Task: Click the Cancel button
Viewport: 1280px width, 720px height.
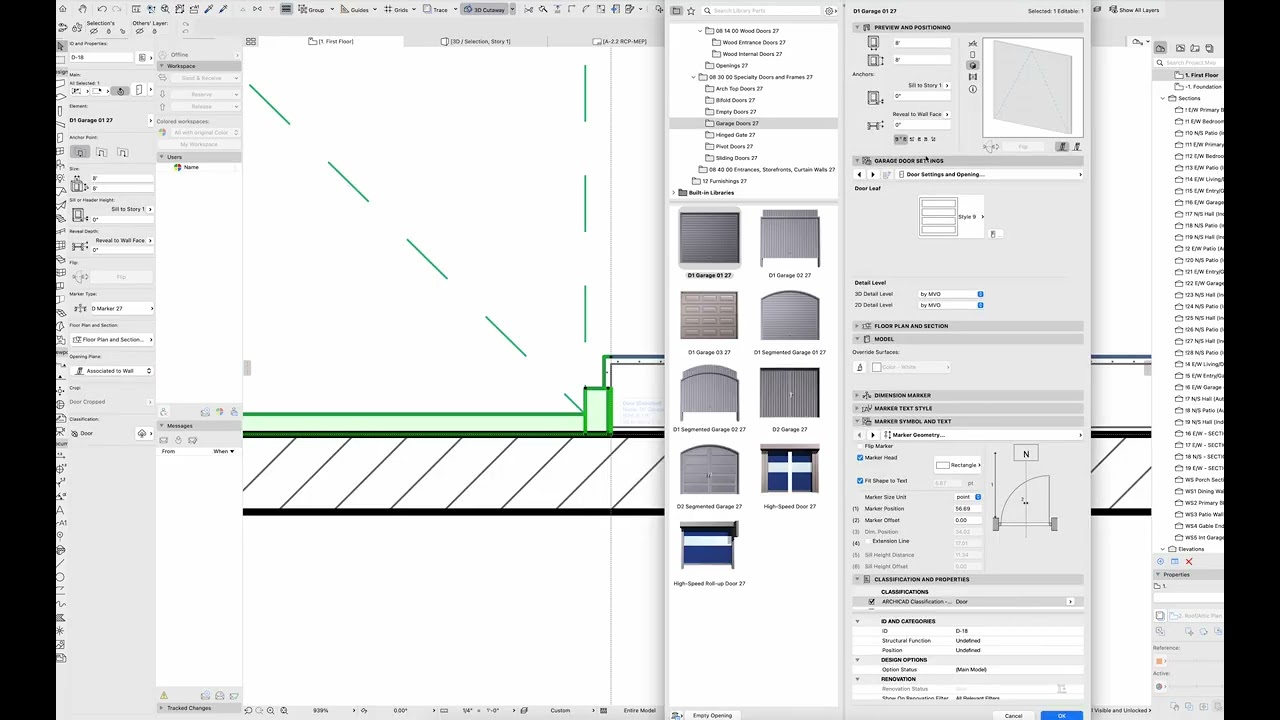Action: point(1013,715)
